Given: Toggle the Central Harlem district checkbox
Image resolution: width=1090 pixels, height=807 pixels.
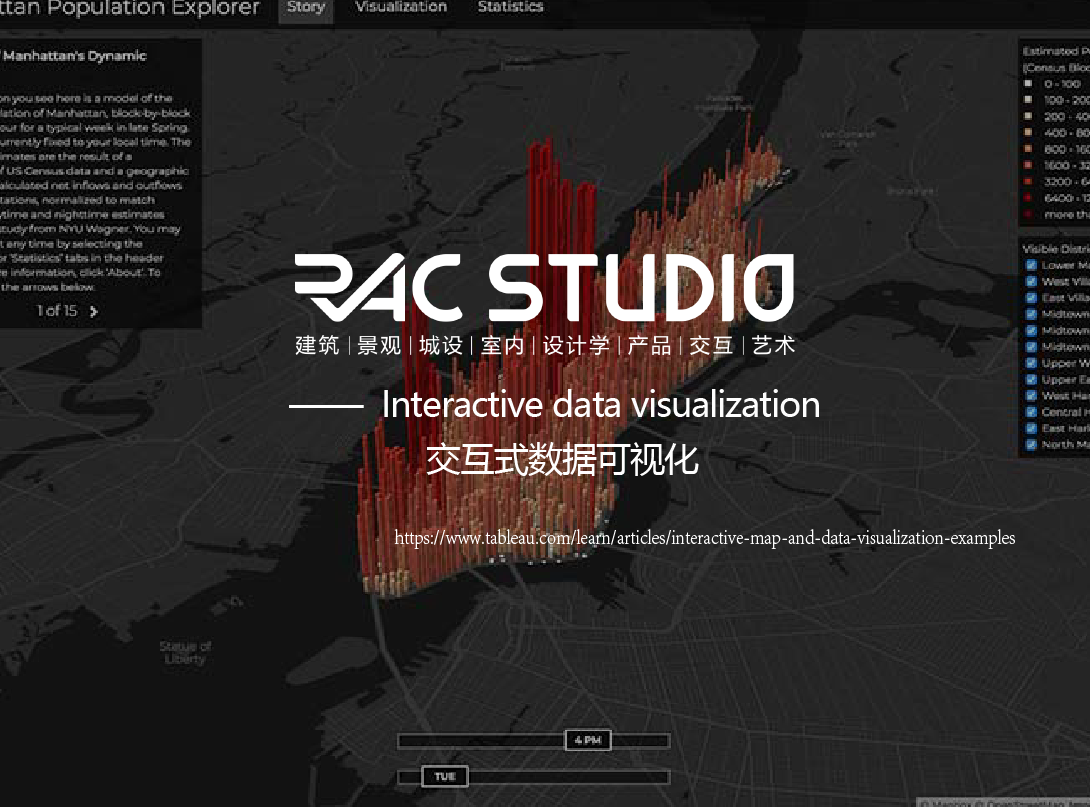Looking at the screenshot, I should tap(1031, 411).
